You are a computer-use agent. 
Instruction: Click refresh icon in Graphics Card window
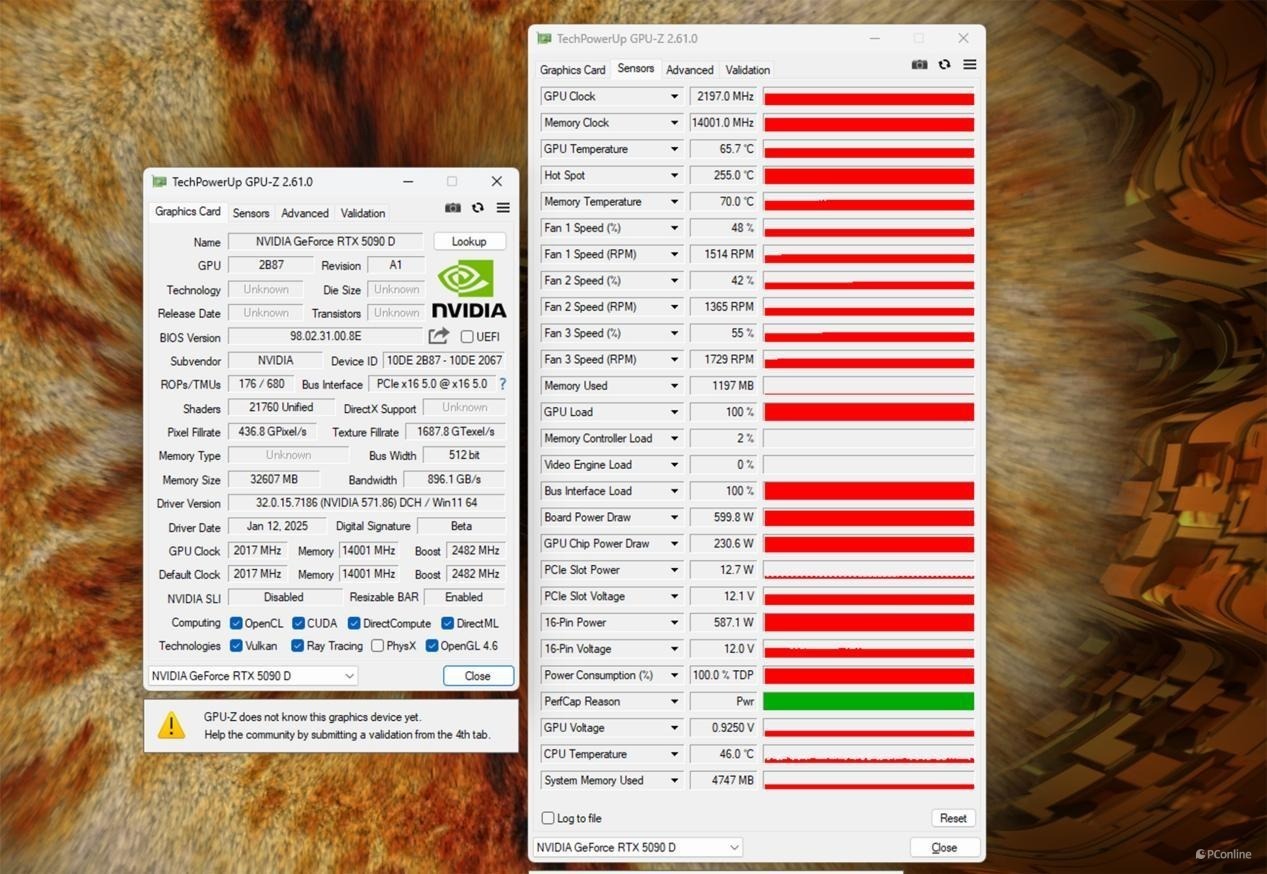tap(478, 207)
